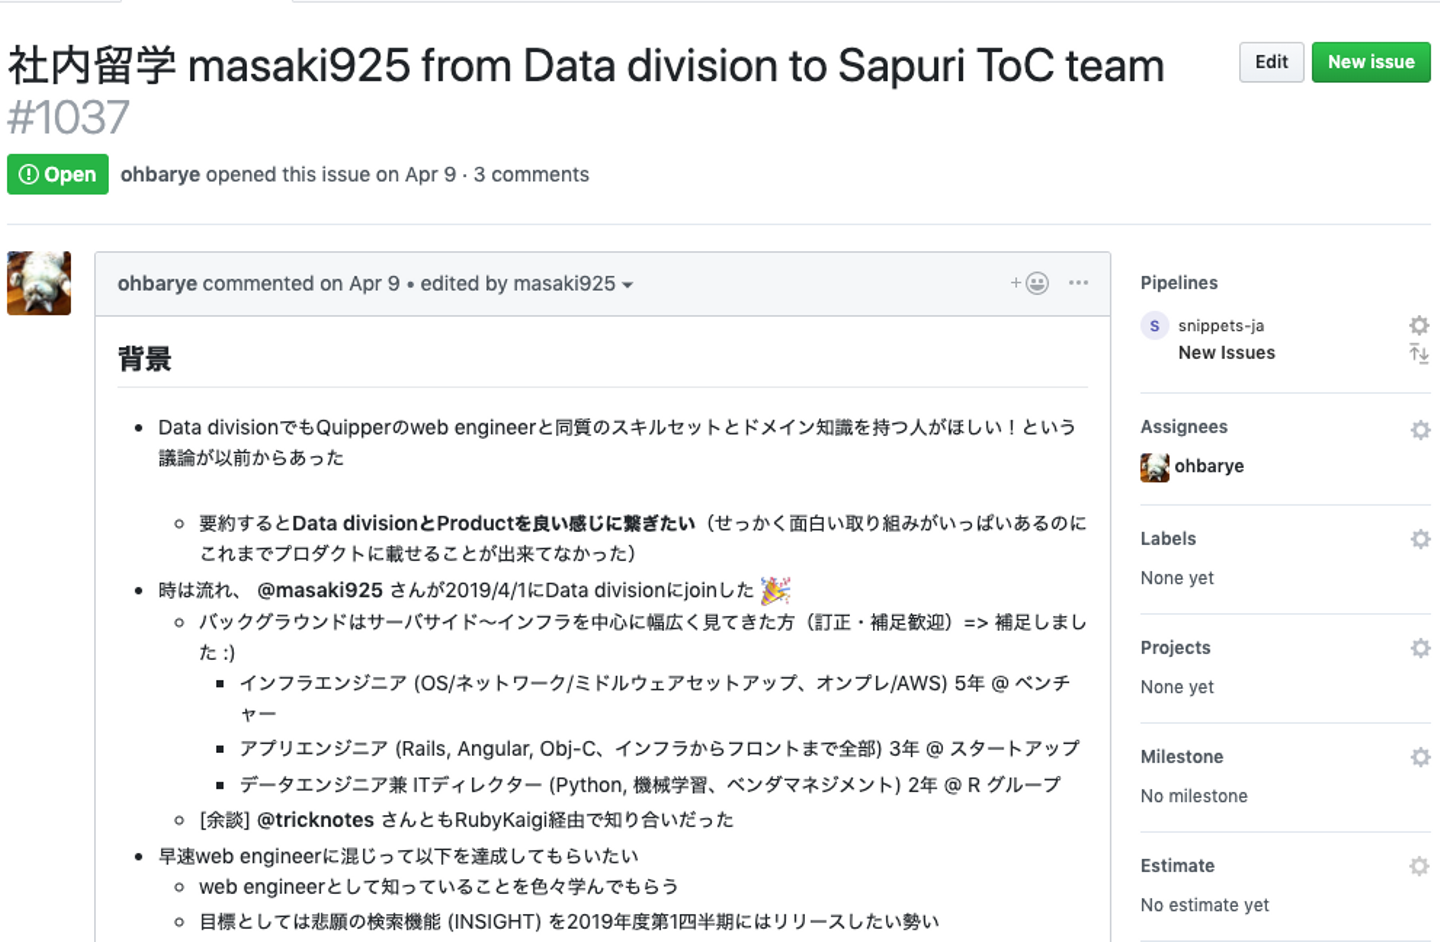Viewport: 1440px width, 942px height.
Task: Open the Estimate gear settings
Action: [x=1419, y=866]
